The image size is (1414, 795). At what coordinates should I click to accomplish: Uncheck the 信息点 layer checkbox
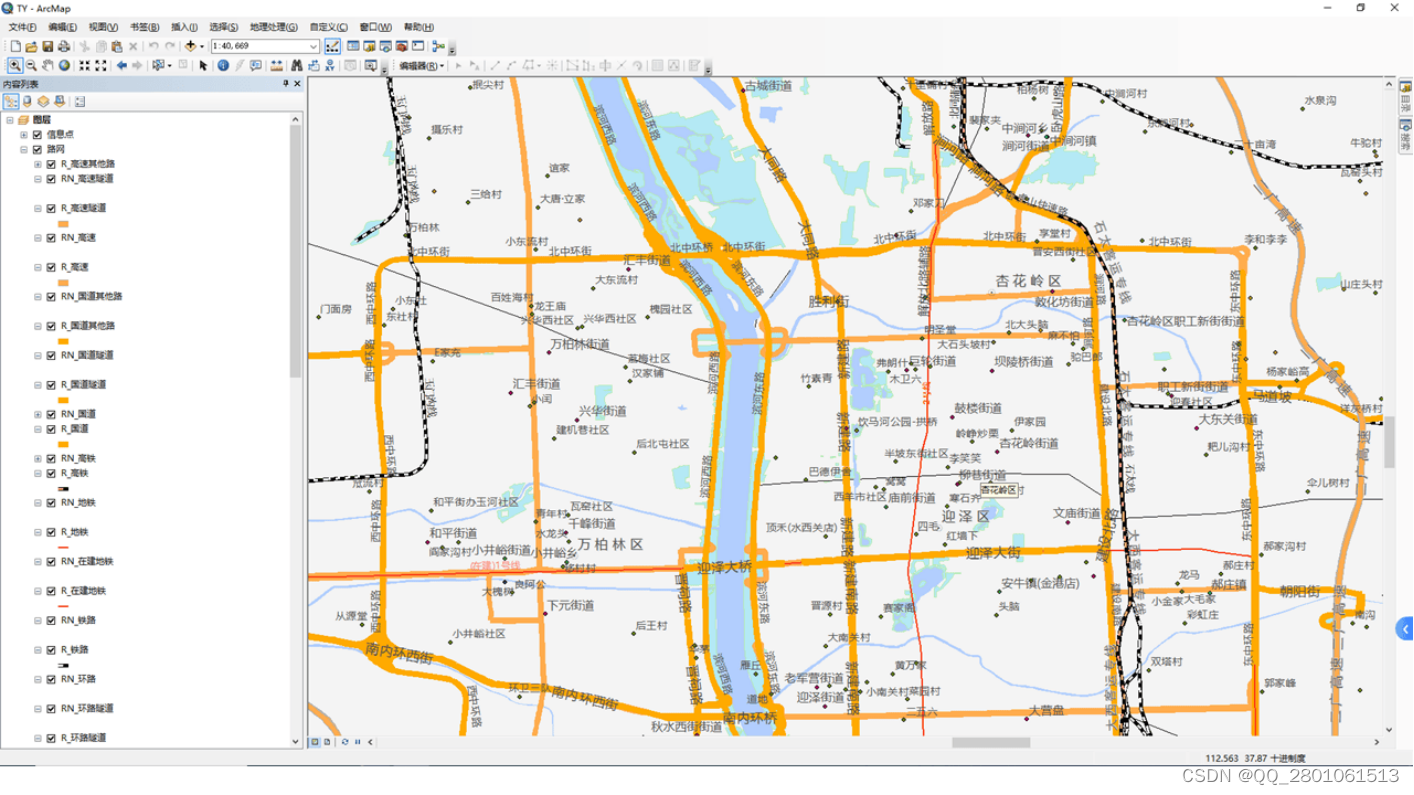[x=37, y=134]
